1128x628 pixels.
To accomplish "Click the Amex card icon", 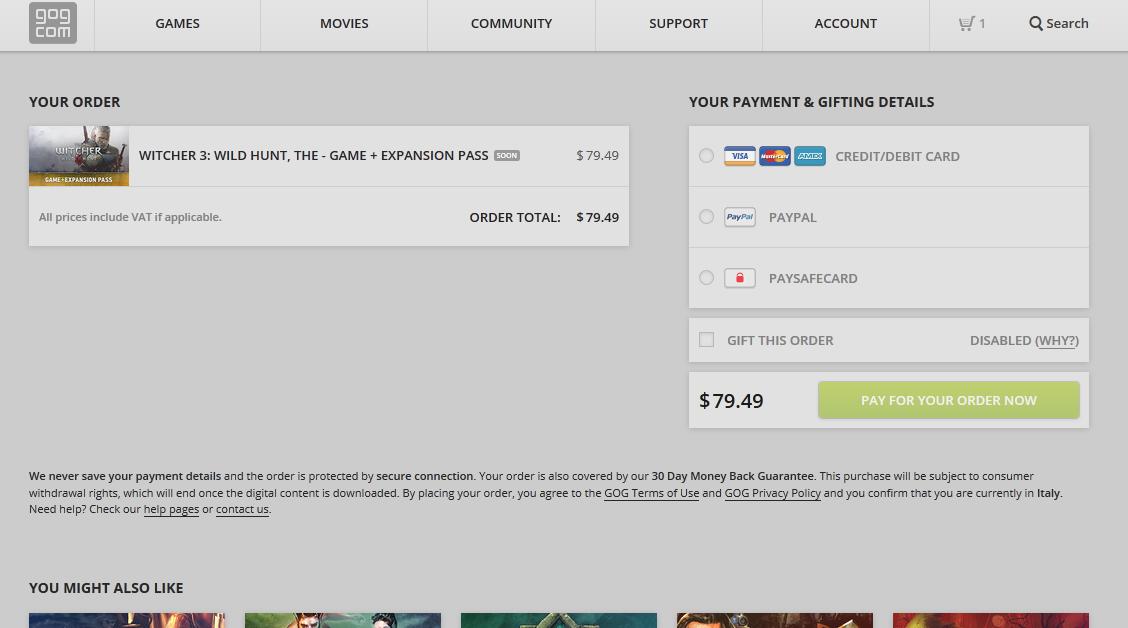I will (x=810, y=156).
